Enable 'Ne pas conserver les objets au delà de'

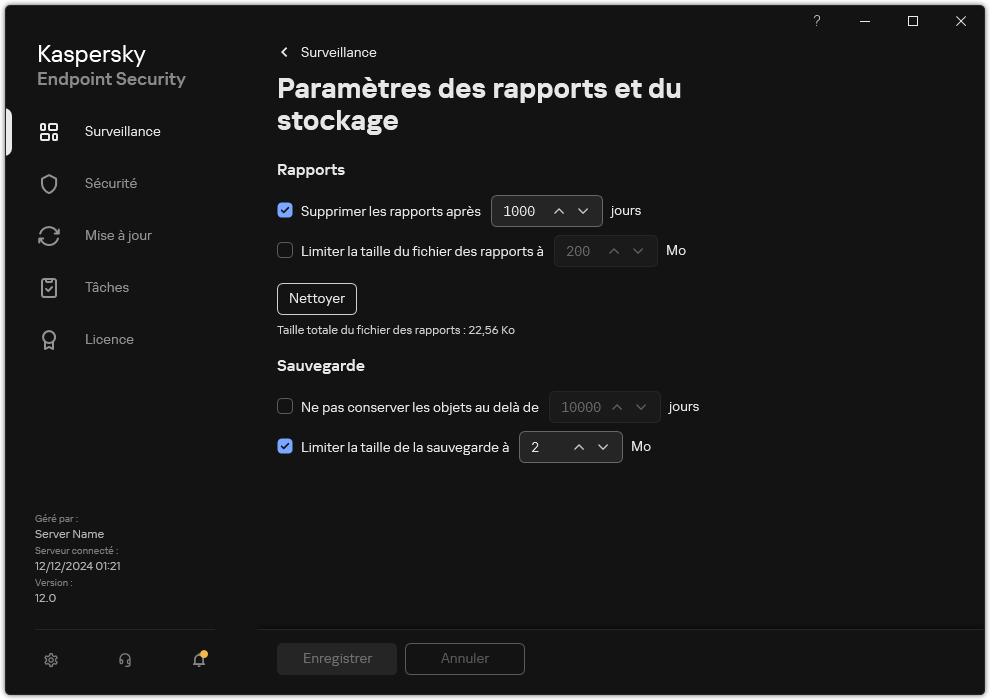pyautogui.click(x=285, y=407)
